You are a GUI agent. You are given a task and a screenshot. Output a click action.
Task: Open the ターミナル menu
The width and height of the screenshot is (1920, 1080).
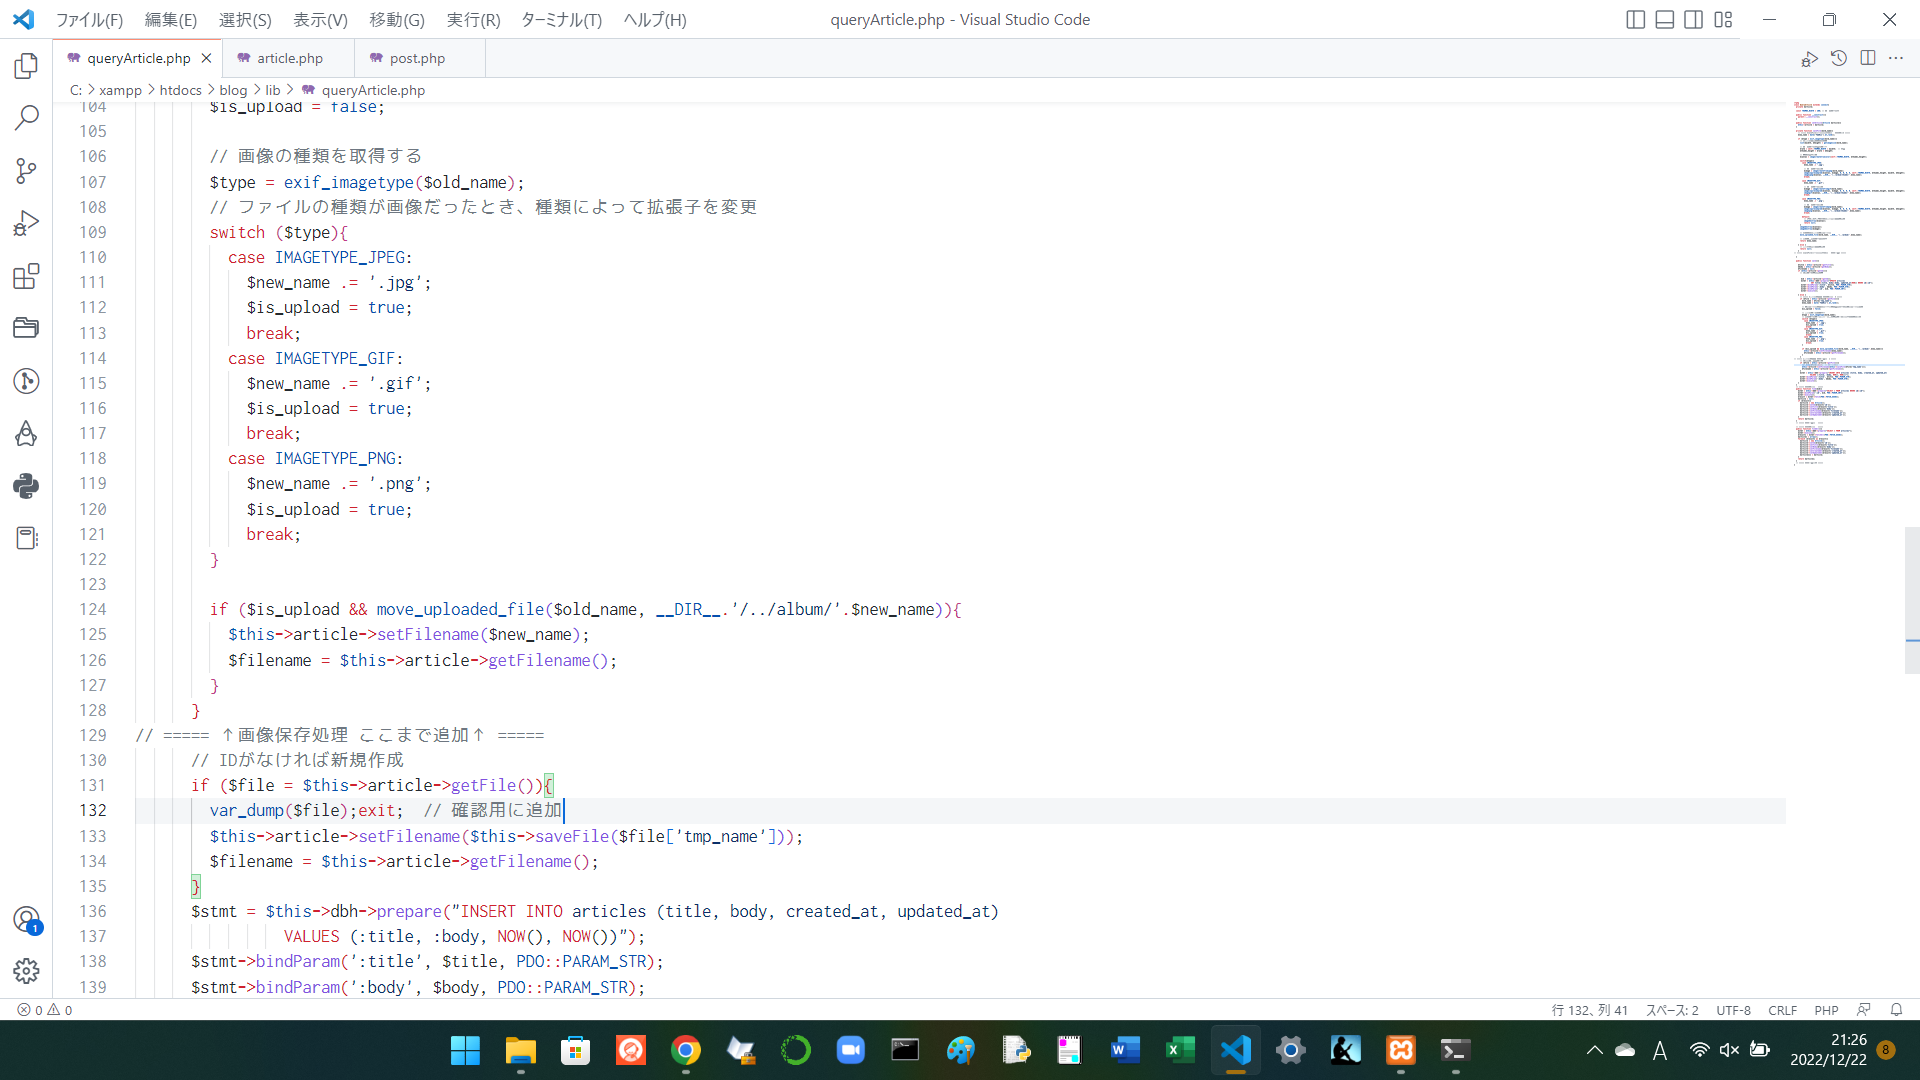click(x=560, y=19)
